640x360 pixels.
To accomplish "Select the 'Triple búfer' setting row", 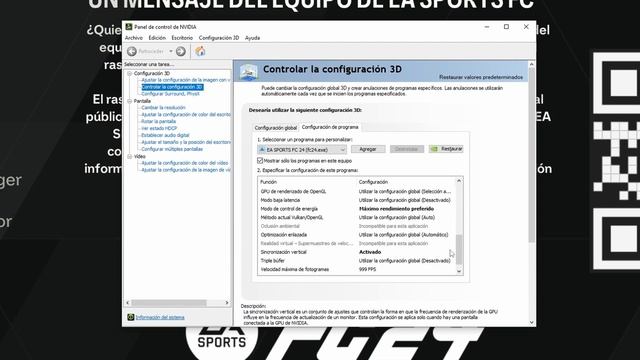I will 357,260.
